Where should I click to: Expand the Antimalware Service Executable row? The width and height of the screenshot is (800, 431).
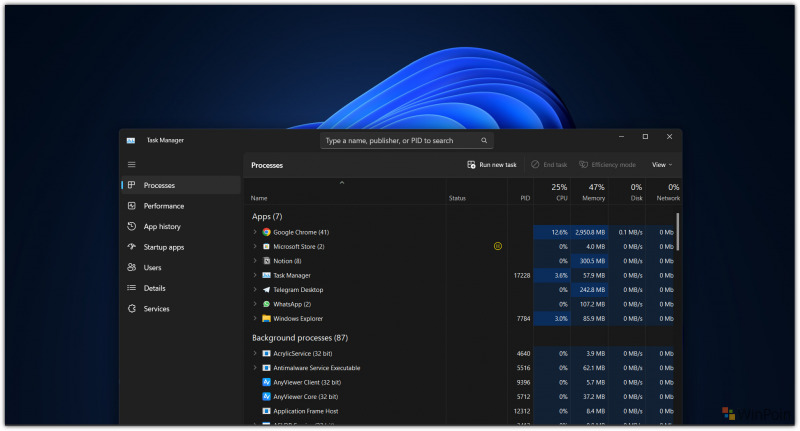[x=255, y=368]
